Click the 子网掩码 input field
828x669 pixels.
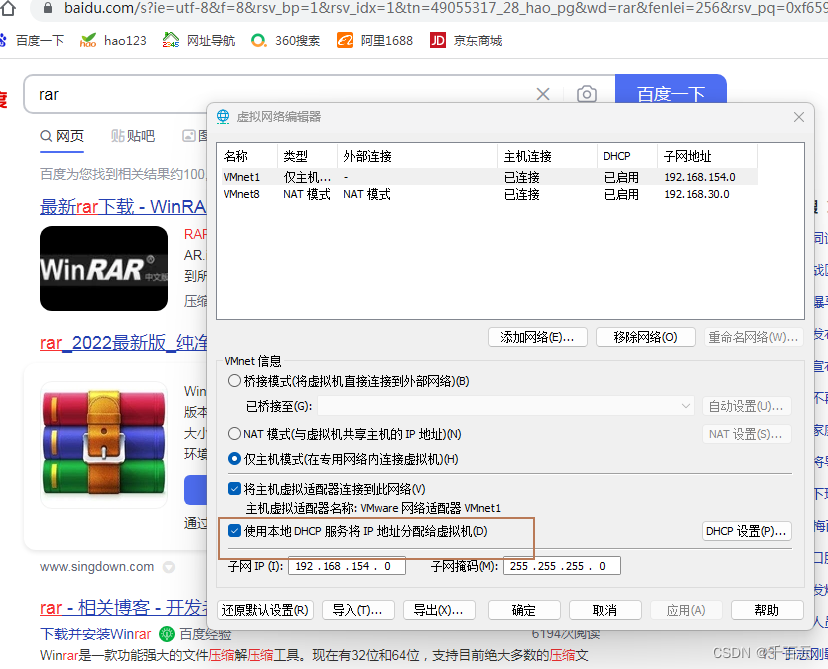562,566
